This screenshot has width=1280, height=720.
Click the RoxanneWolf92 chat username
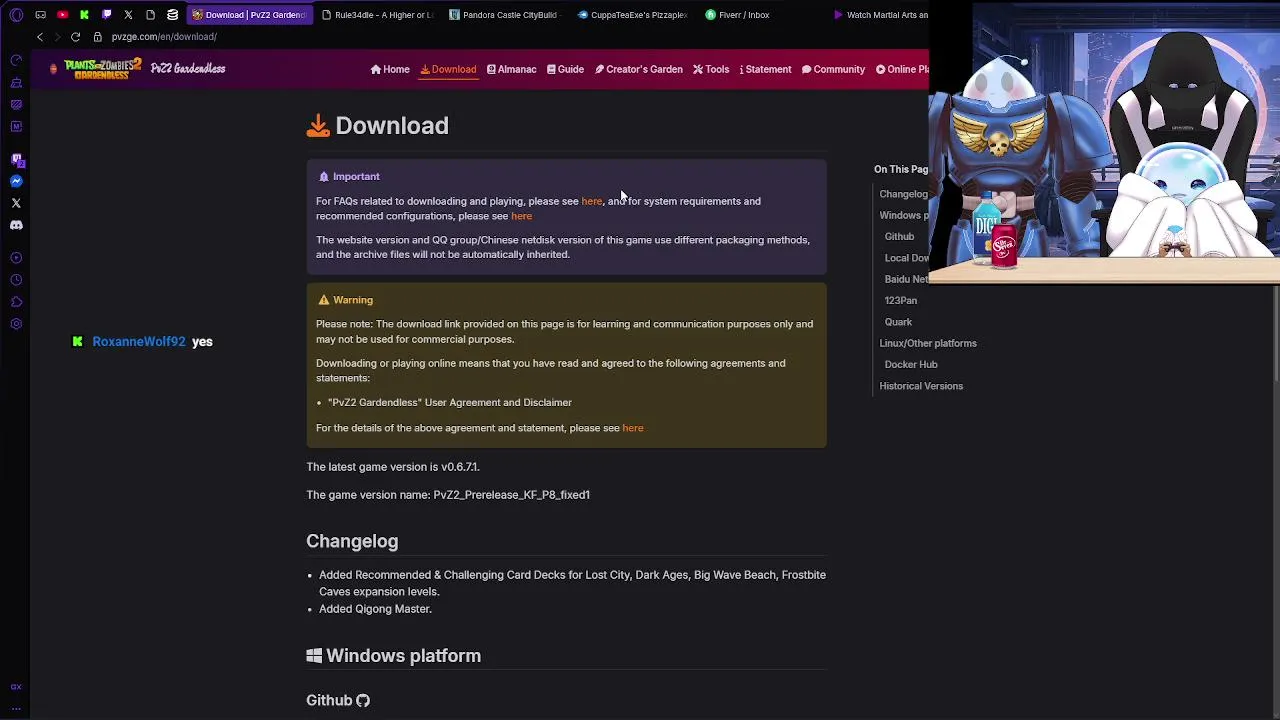139,342
